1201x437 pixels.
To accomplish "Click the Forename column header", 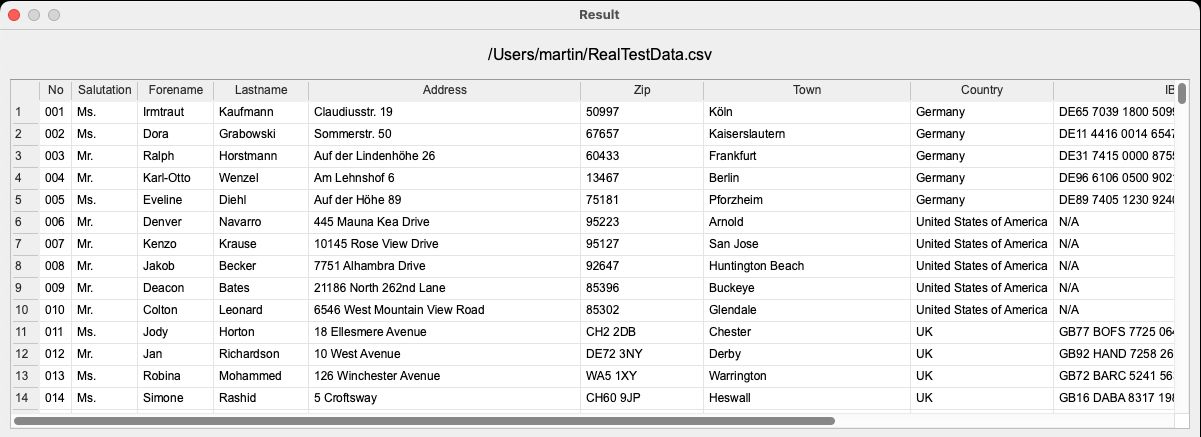I will click(175, 90).
